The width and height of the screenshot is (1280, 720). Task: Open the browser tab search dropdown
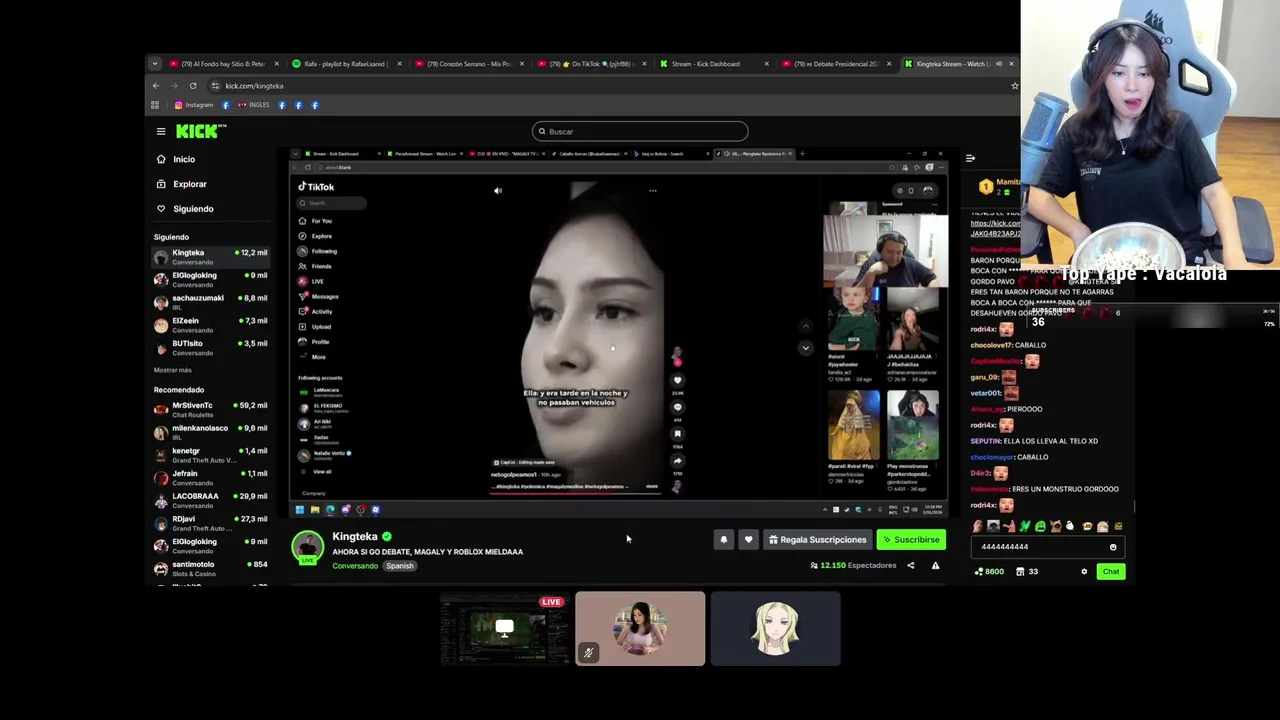pyautogui.click(x=154, y=64)
